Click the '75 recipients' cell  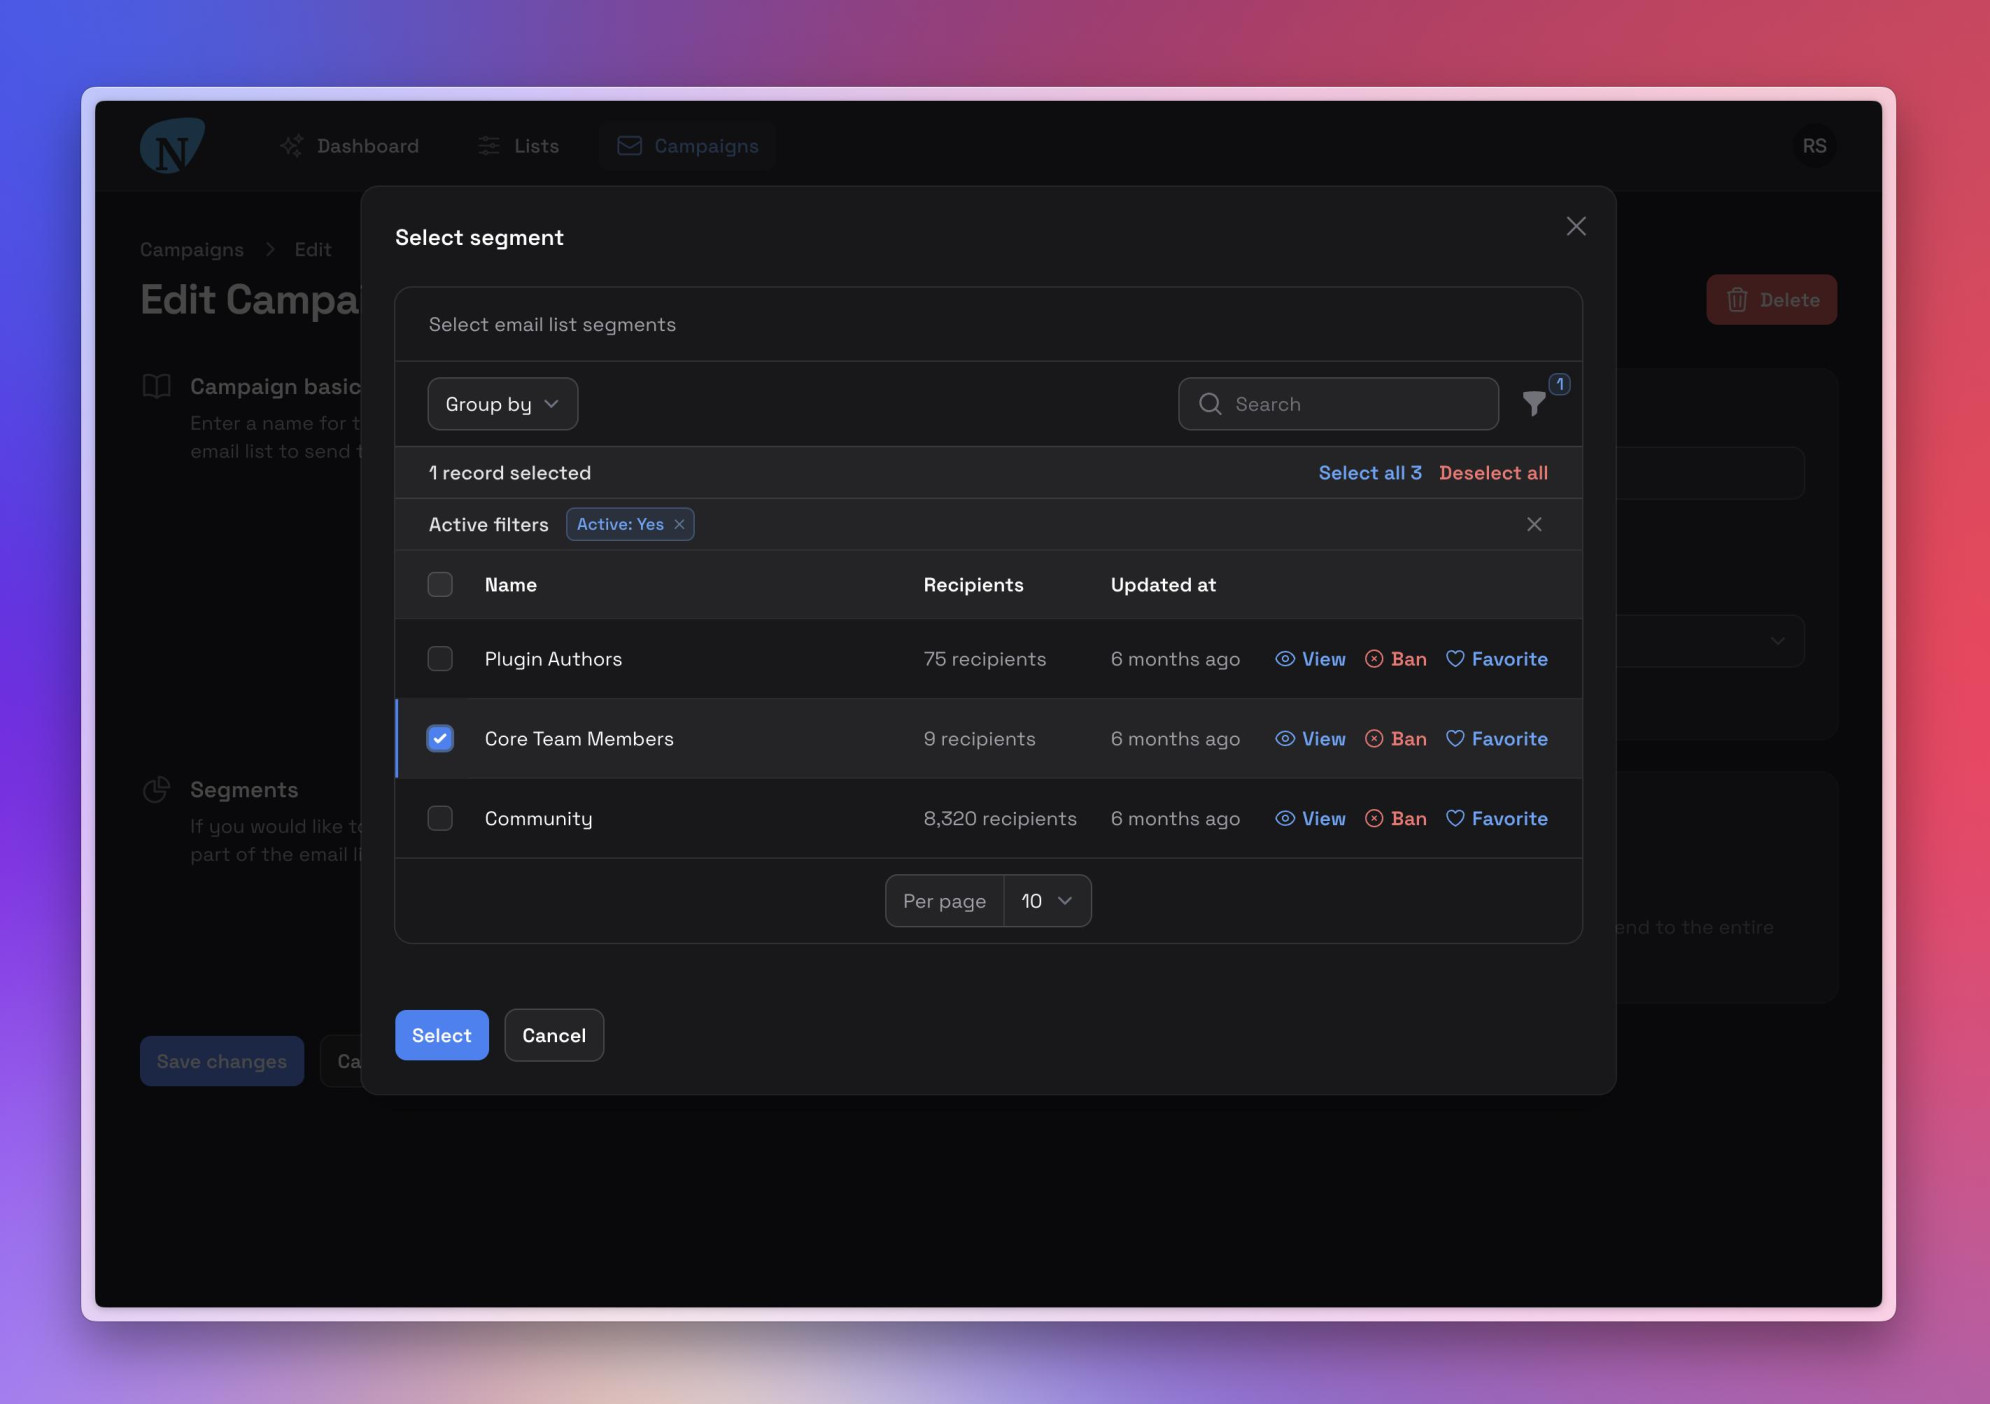(x=985, y=659)
